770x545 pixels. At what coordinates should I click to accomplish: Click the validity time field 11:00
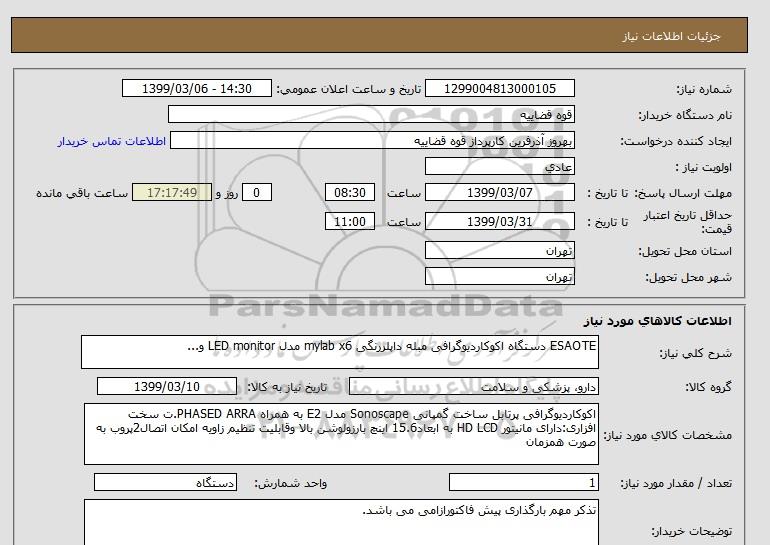coord(350,221)
